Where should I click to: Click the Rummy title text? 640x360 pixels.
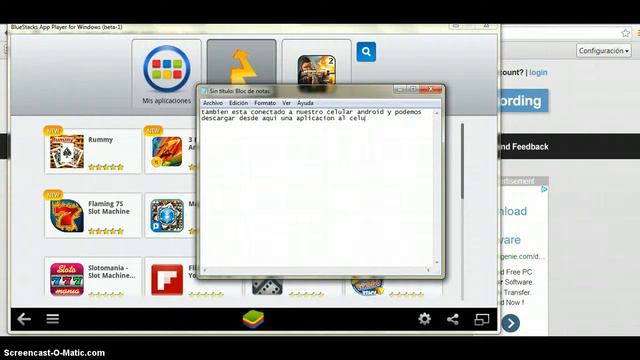pos(100,140)
